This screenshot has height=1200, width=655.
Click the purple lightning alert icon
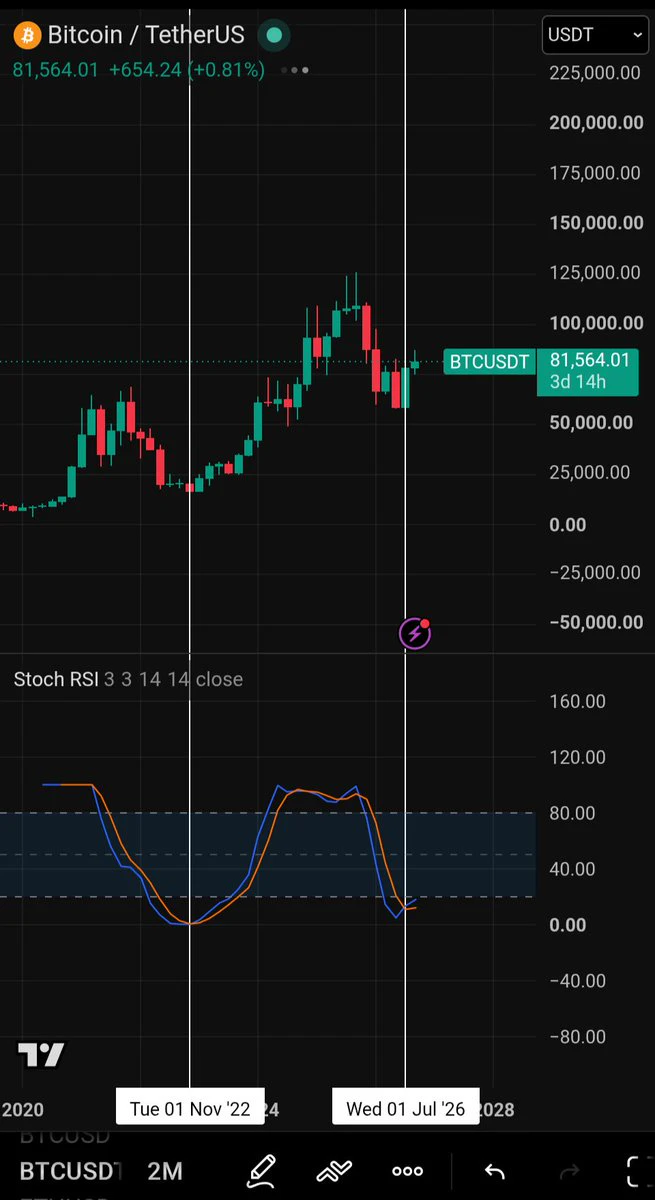415,633
